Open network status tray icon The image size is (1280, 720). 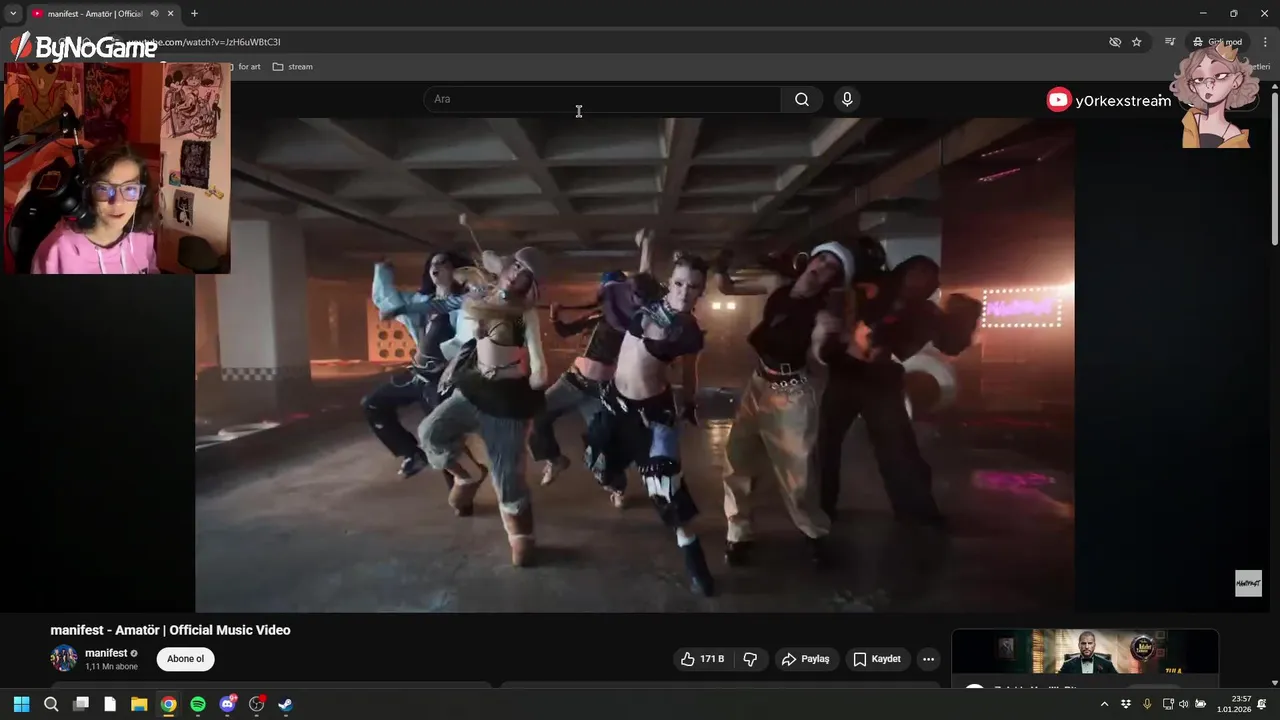coord(1168,704)
